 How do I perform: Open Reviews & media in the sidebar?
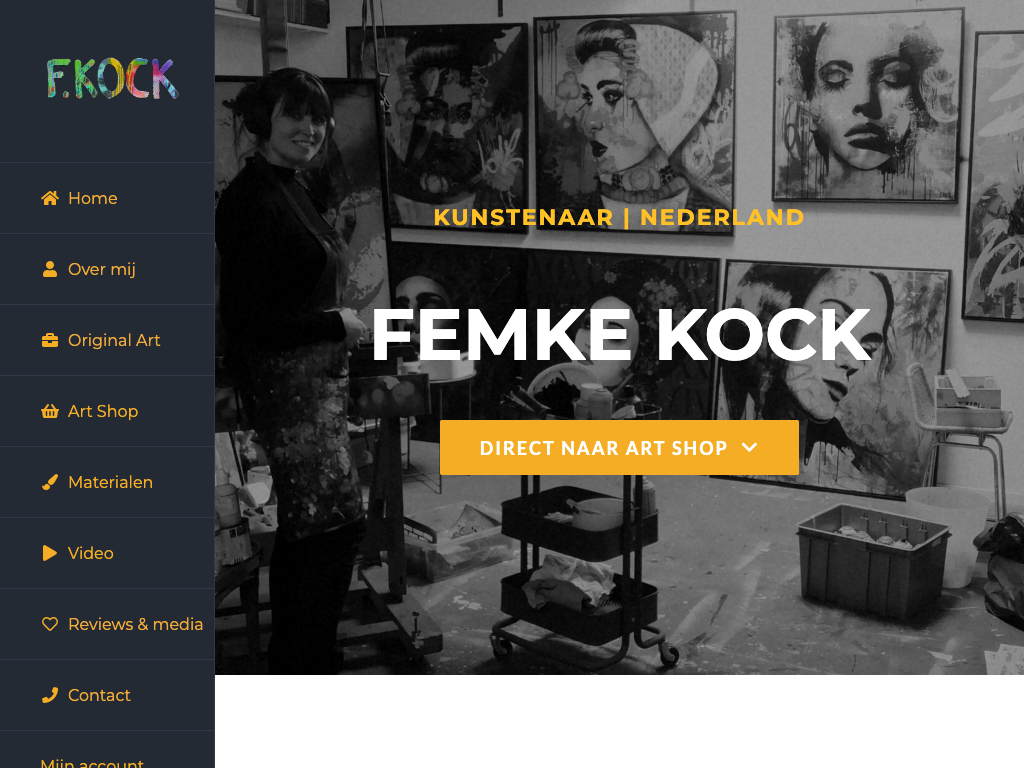pyautogui.click(x=107, y=624)
